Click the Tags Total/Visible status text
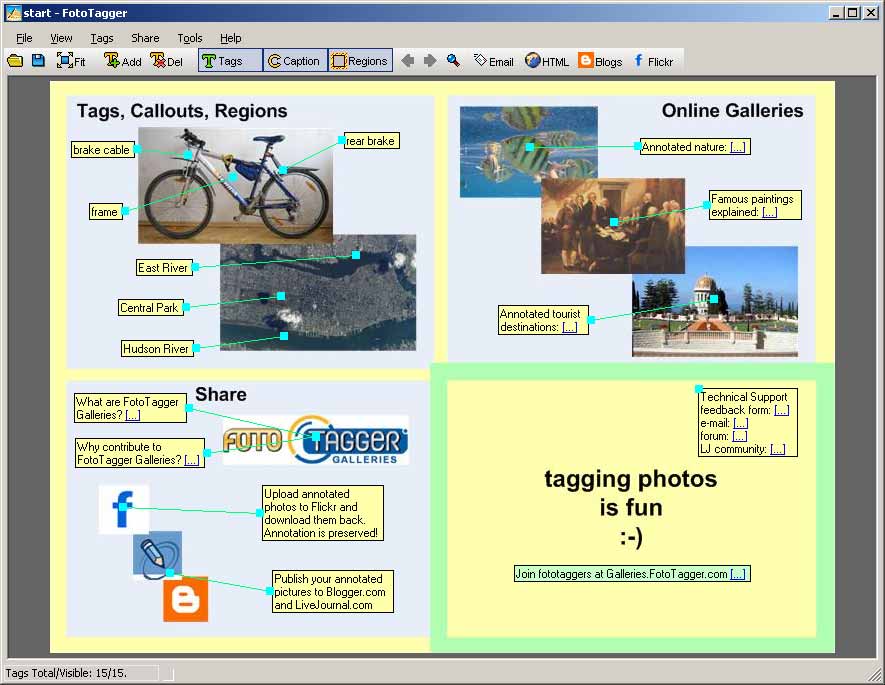The image size is (885, 685). point(66,673)
